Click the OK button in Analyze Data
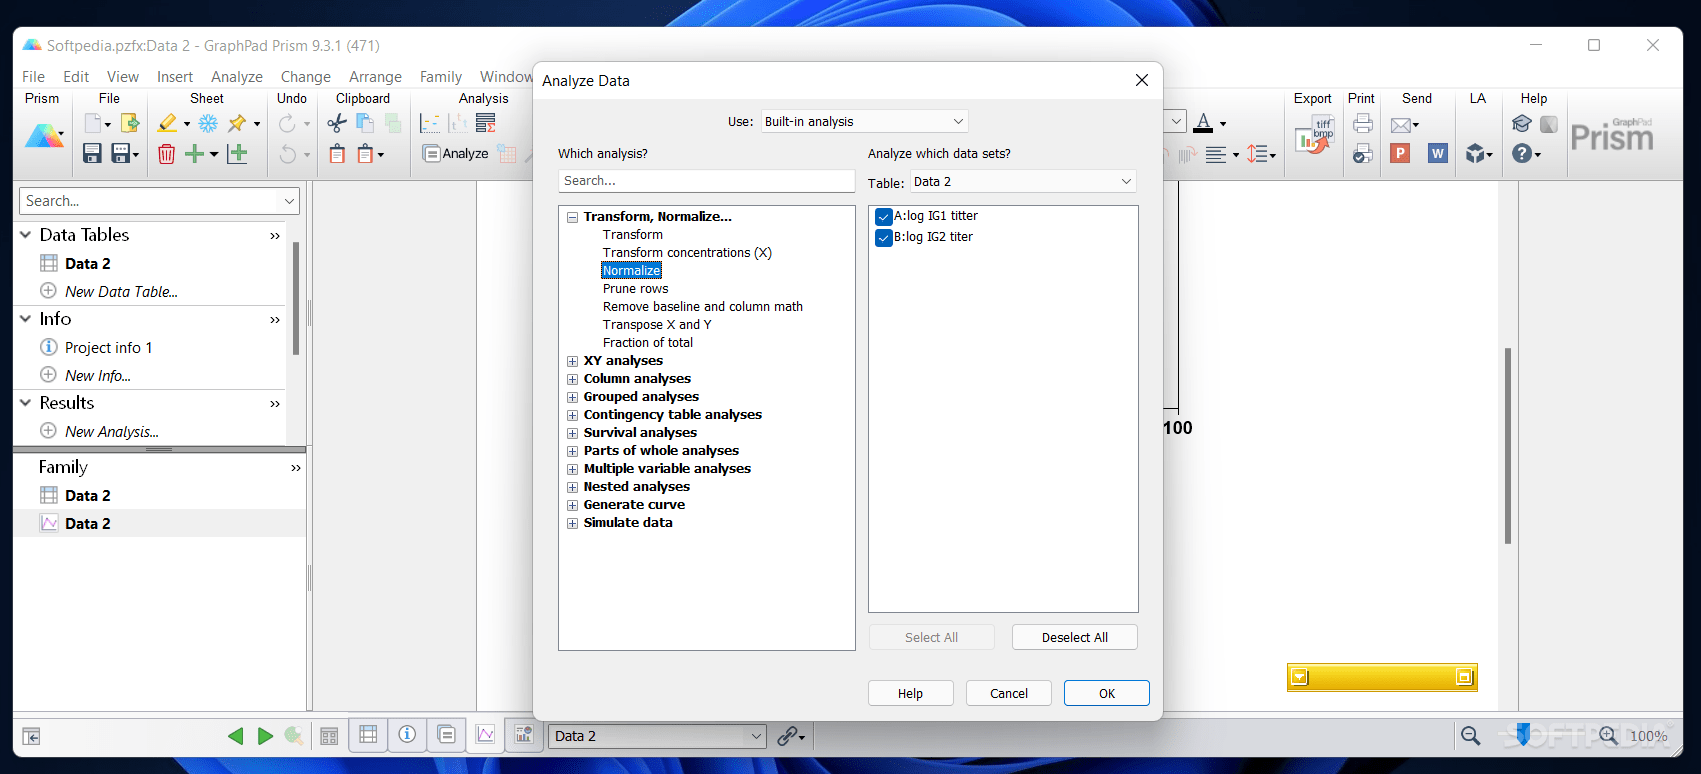 tap(1107, 693)
